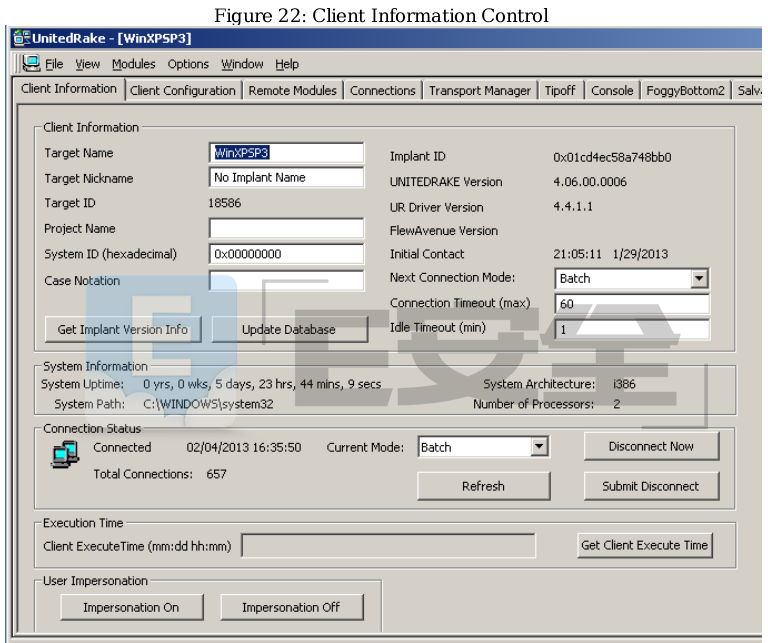Click the Impersonation Off button
The height and width of the screenshot is (643, 768).
point(292,607)
